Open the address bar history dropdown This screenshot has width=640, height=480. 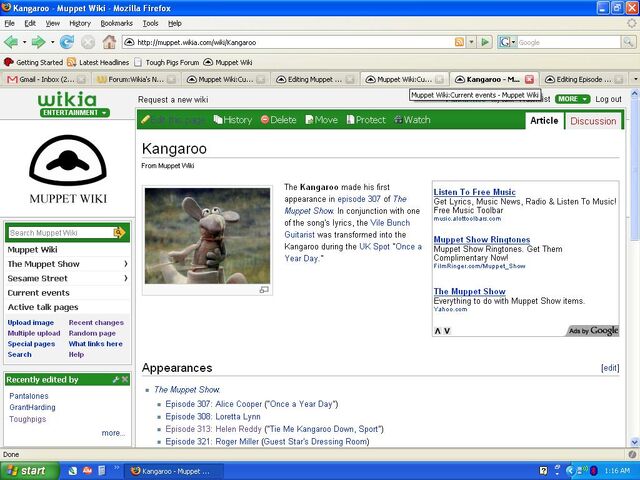pos(472,42)
